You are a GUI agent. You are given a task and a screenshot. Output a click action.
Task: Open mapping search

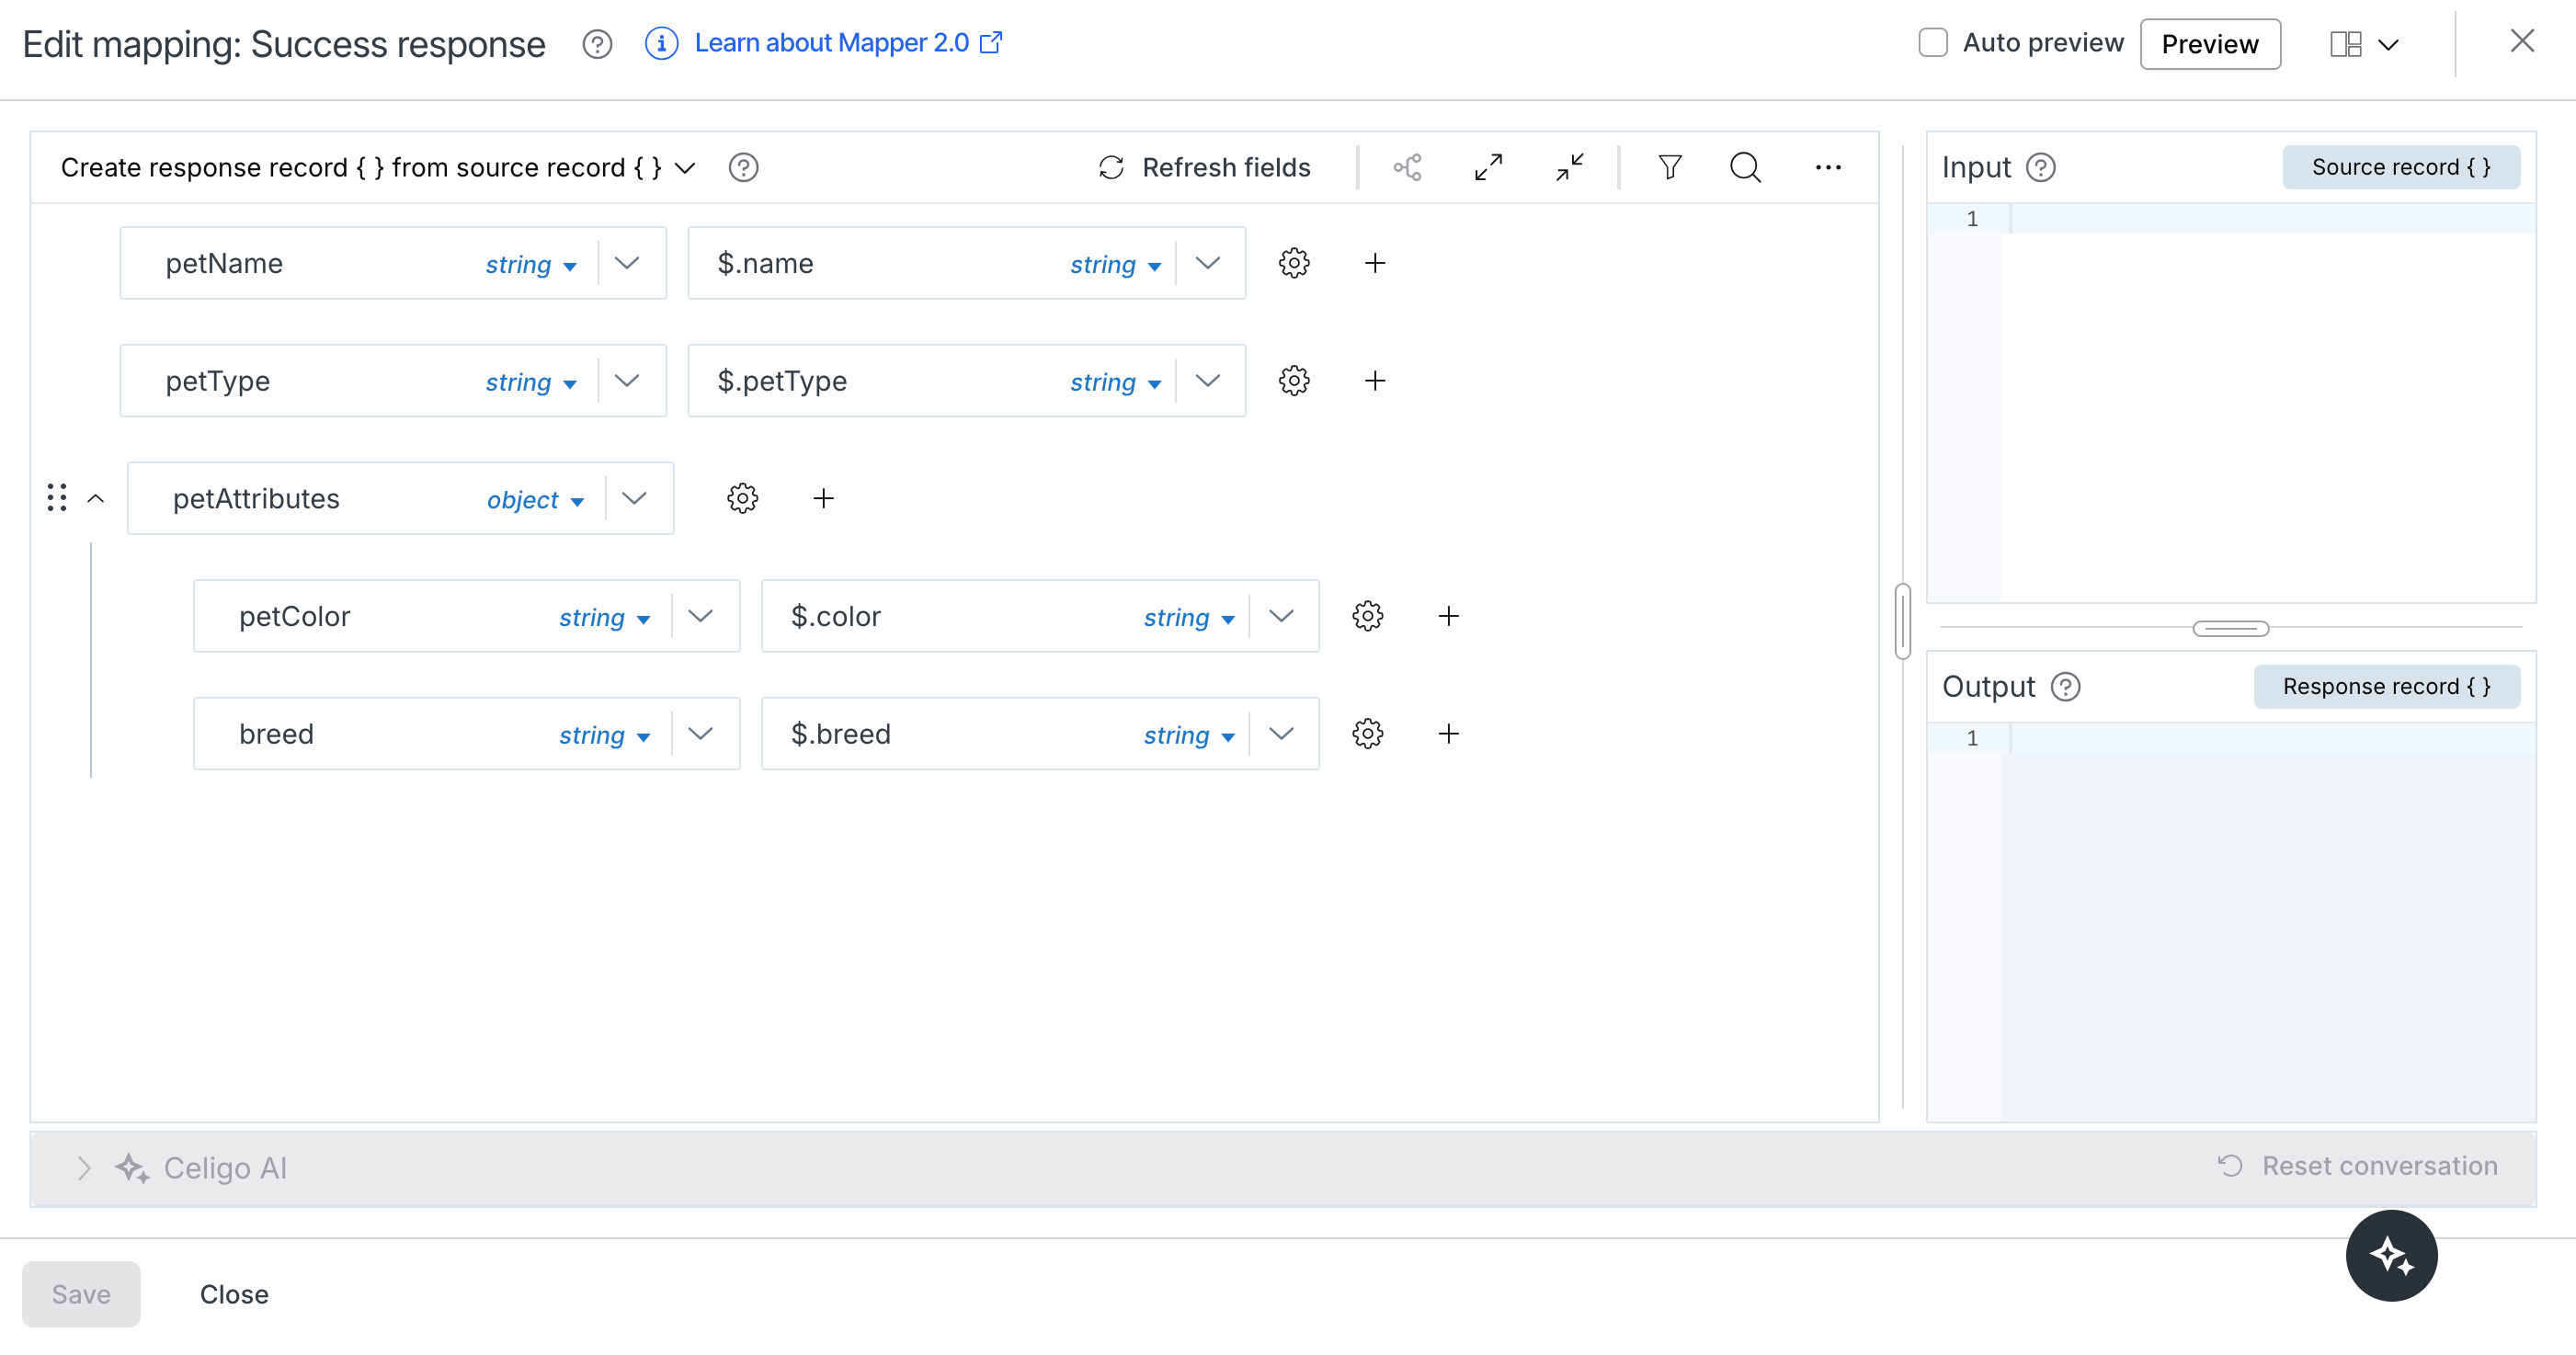tap(1745, 167)
